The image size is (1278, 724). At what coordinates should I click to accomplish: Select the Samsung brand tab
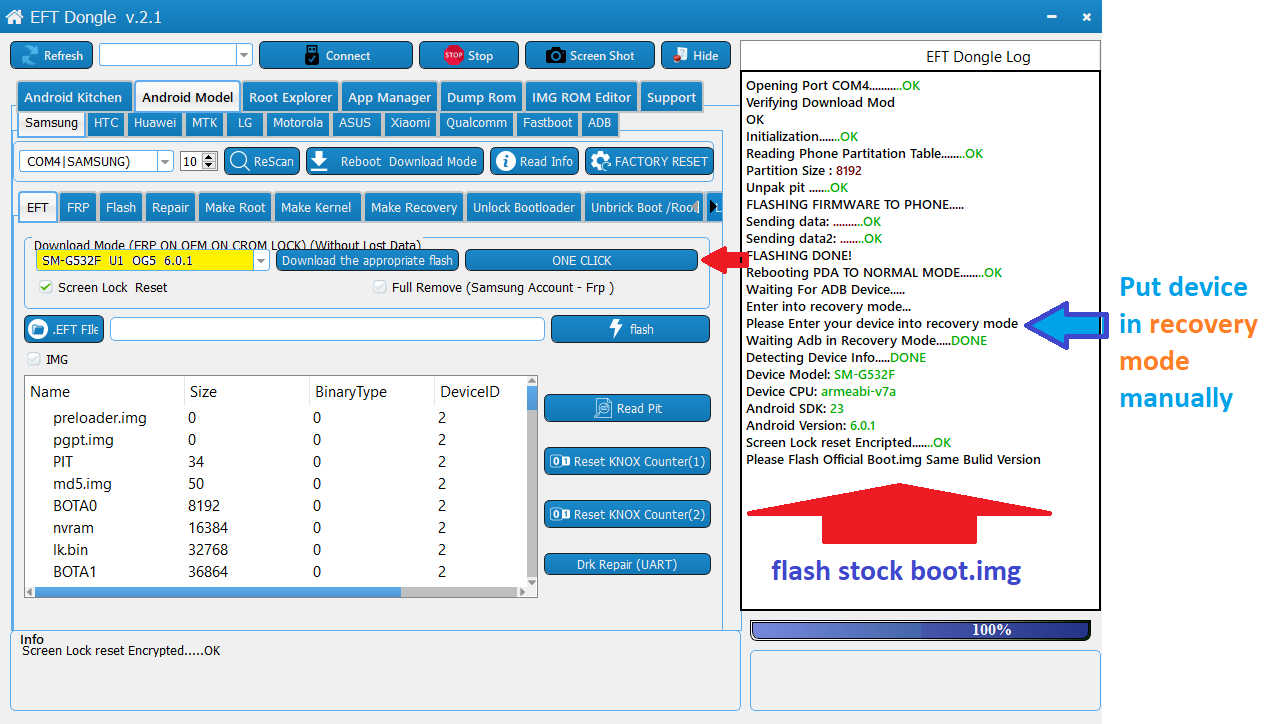click(x=51, y=123)
